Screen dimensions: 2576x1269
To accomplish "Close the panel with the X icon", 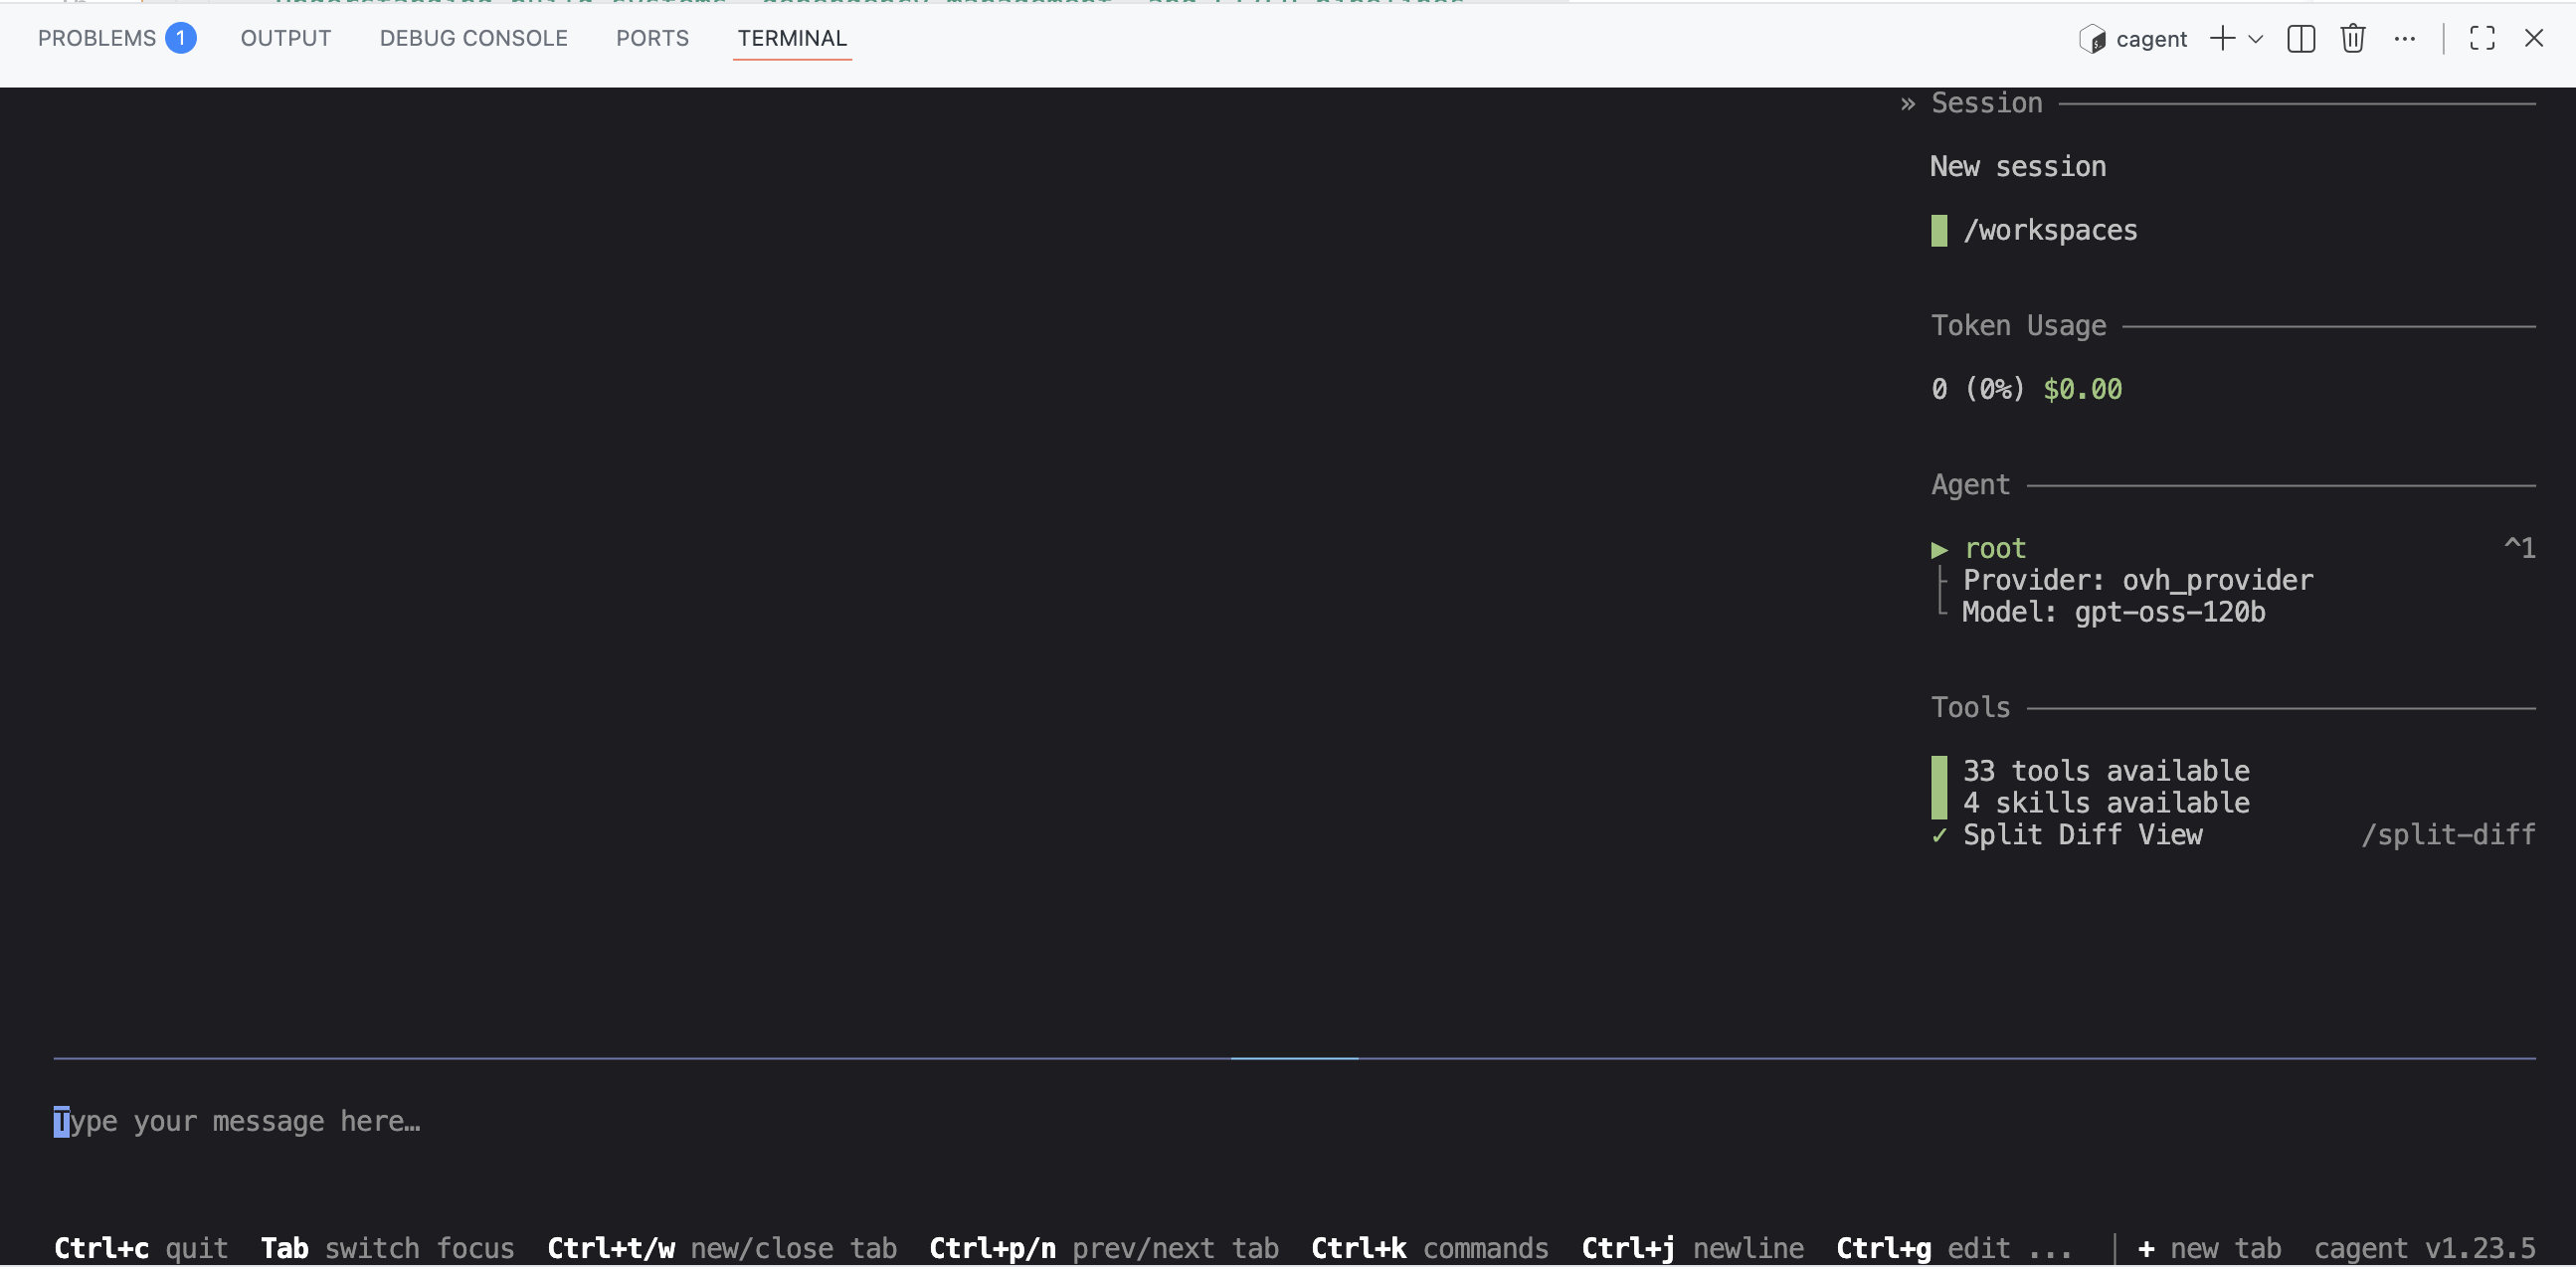I will coord(2533,39).
